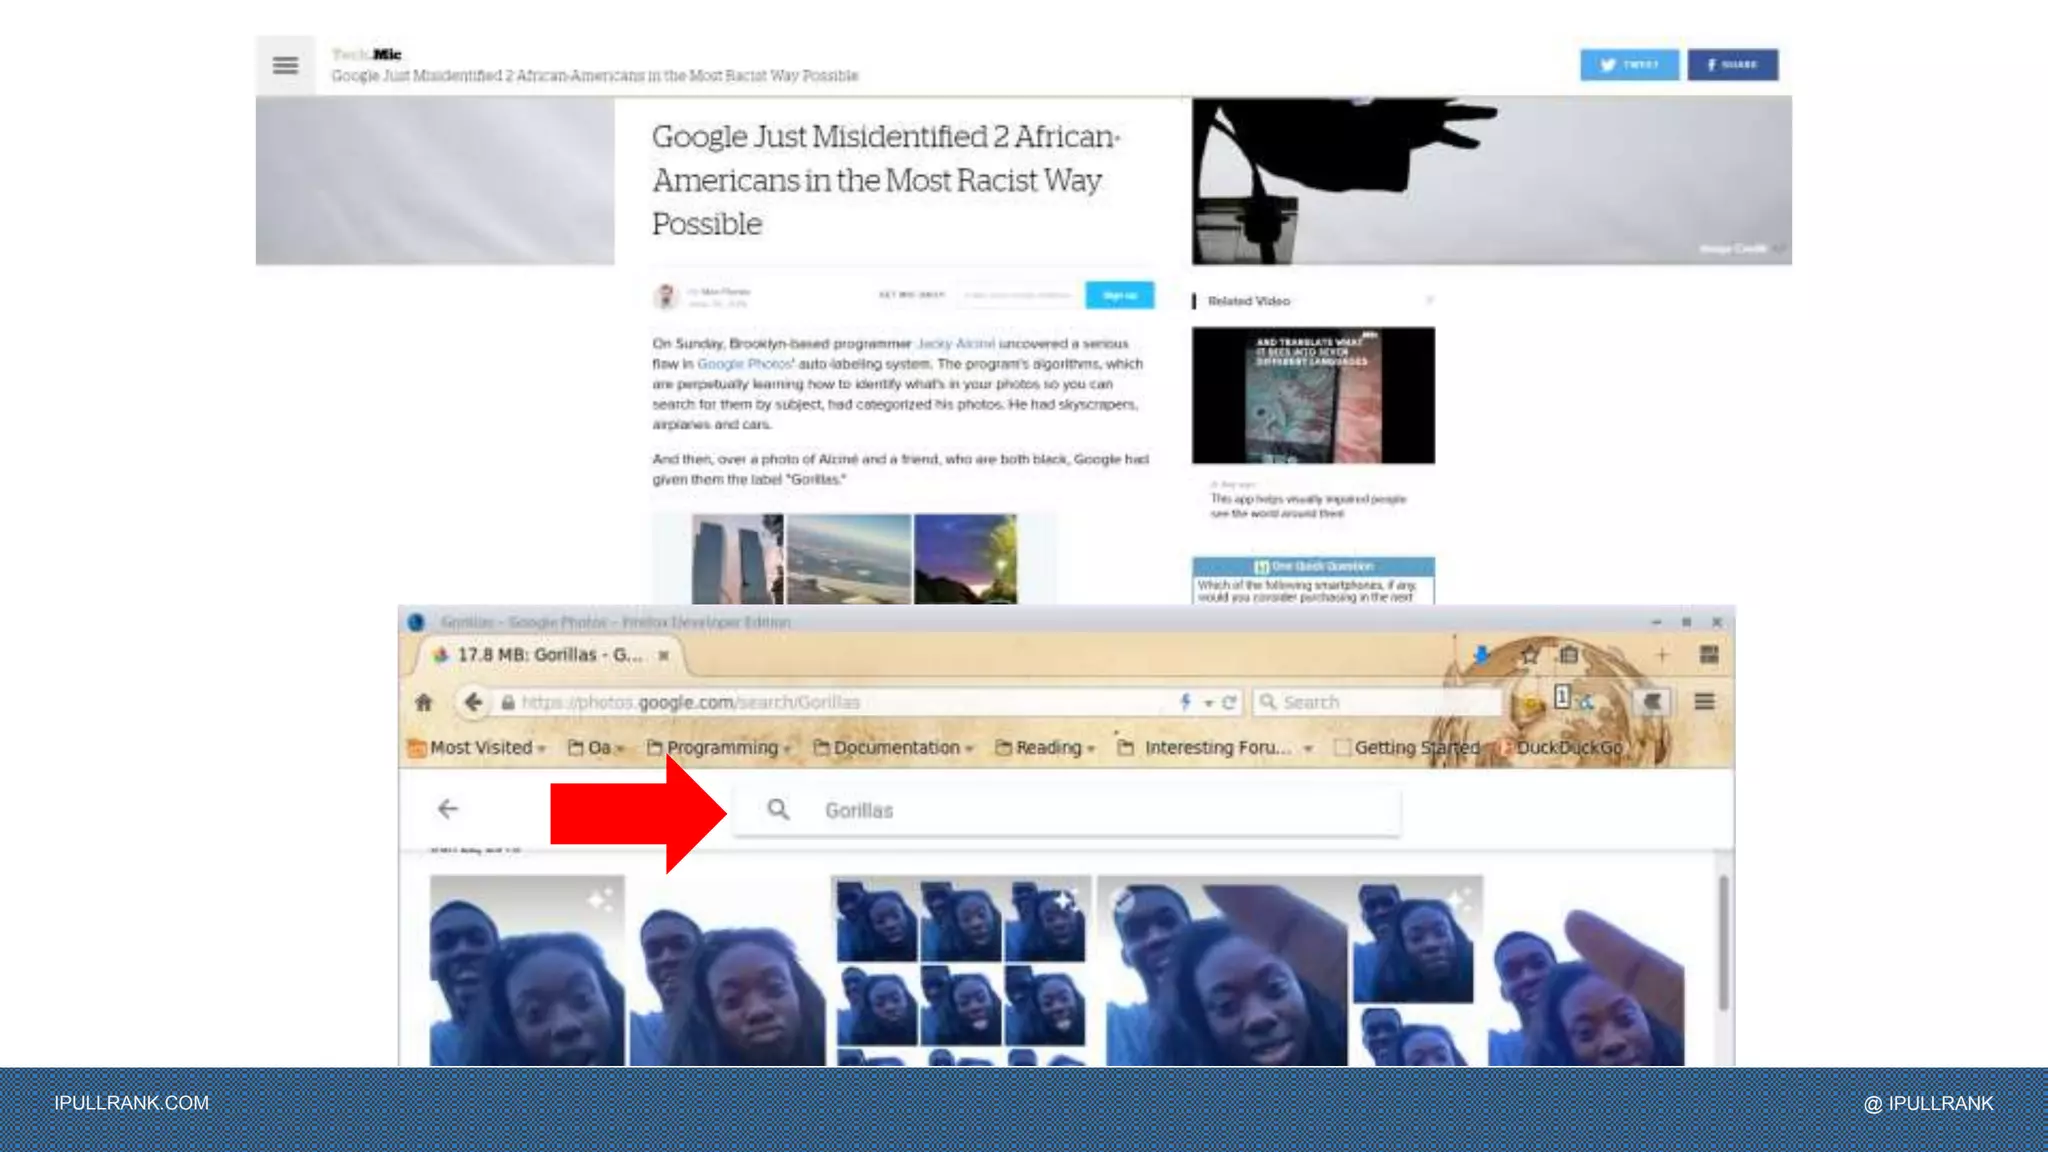The height and width of the screenshot is (1152, 2048).
Task: Open the Firefox hamburger menu
Action: [x=1704, y=702]
